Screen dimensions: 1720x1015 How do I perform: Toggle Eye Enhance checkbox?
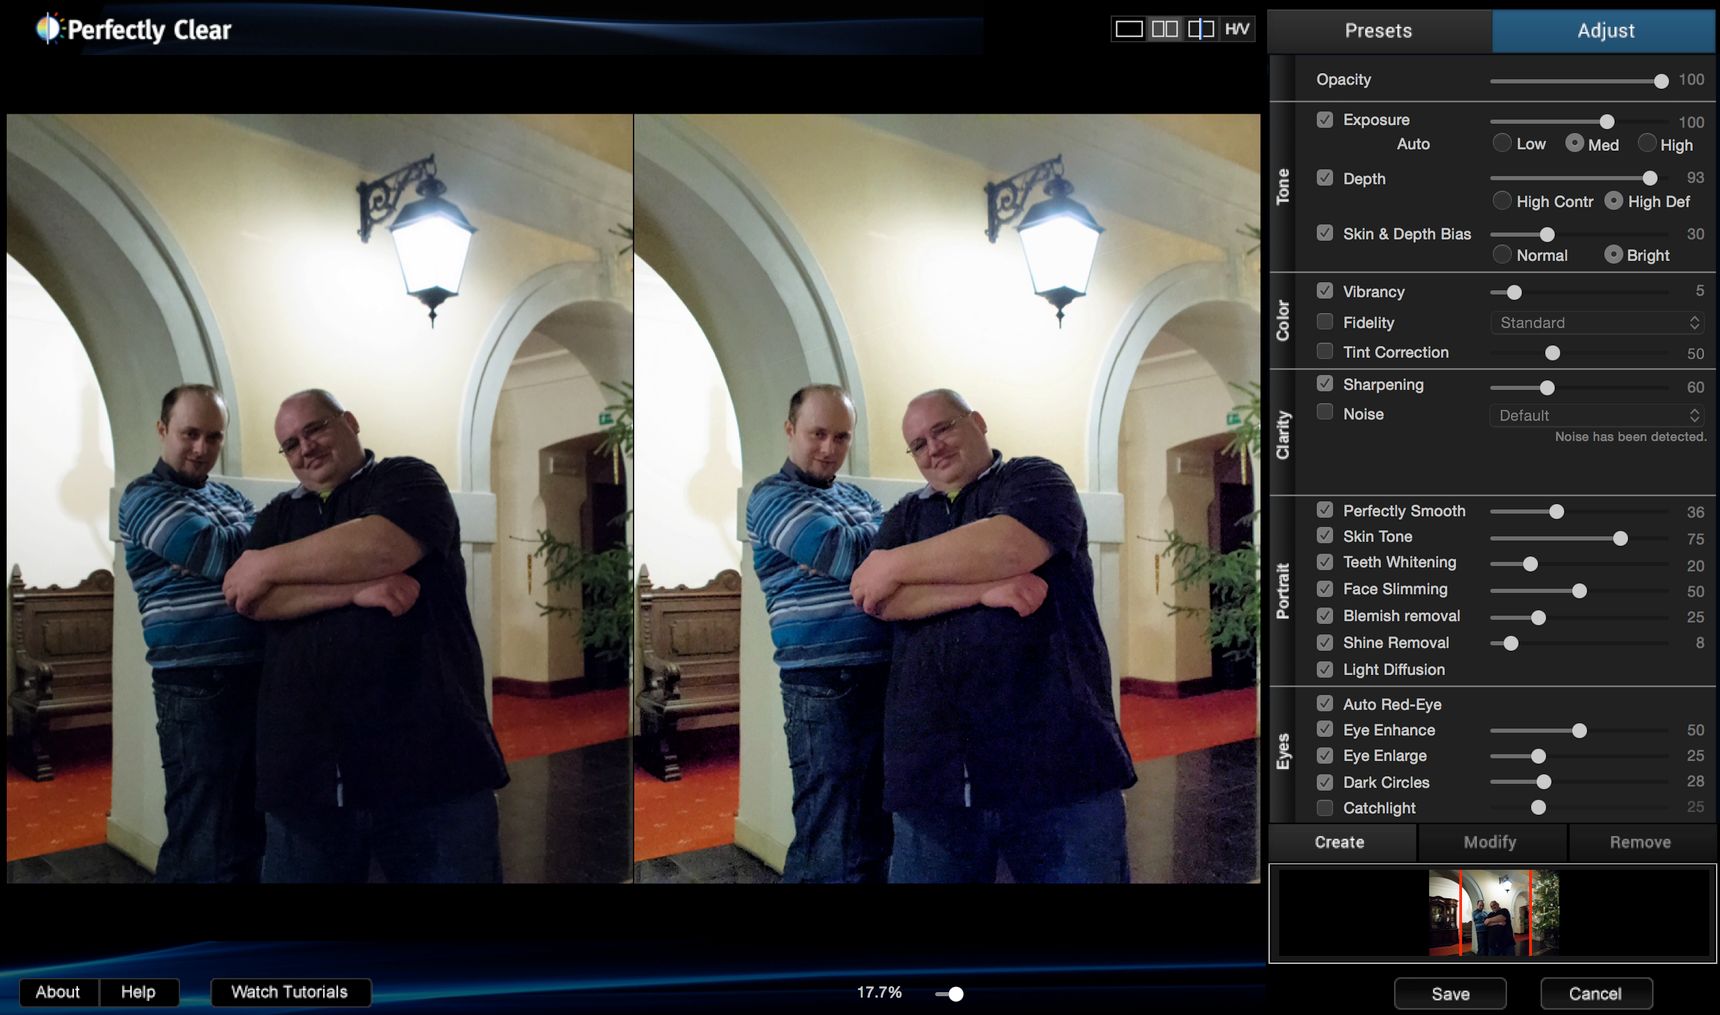point(1325,729)
